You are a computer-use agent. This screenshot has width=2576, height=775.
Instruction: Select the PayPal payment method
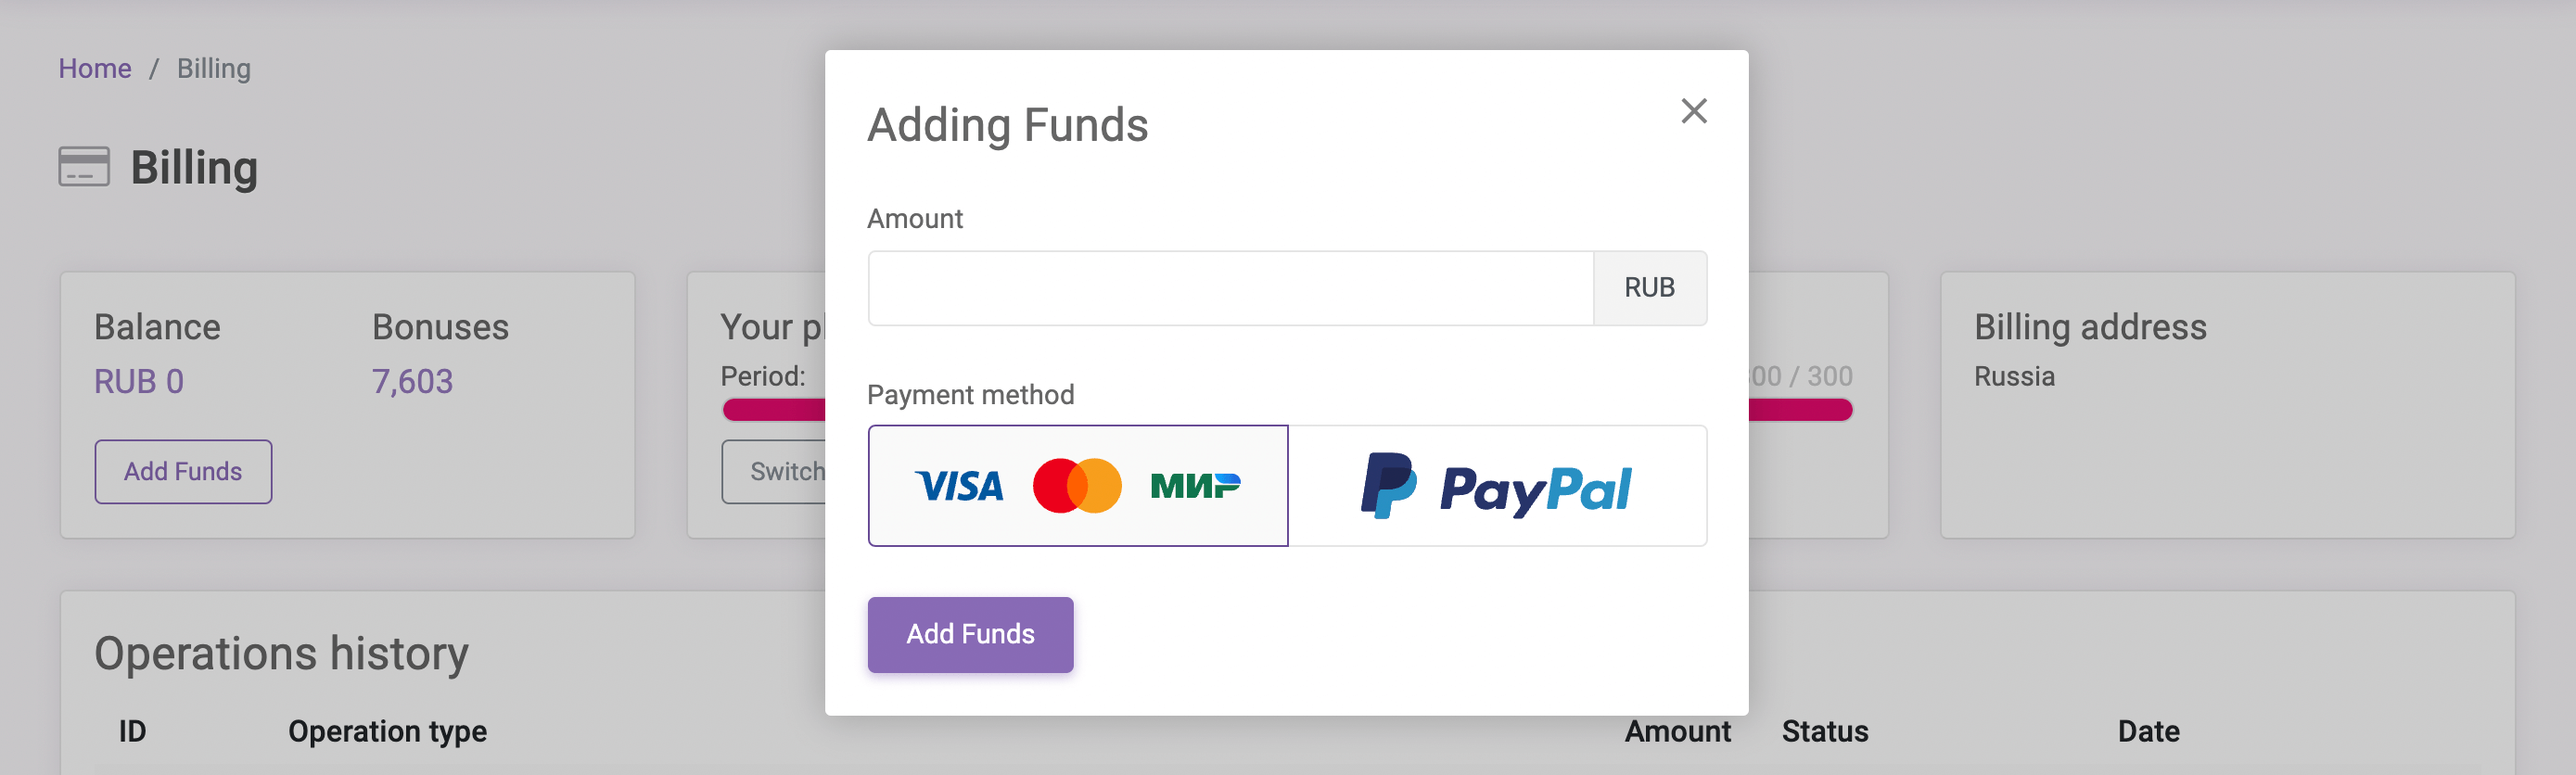point(1497,486)
